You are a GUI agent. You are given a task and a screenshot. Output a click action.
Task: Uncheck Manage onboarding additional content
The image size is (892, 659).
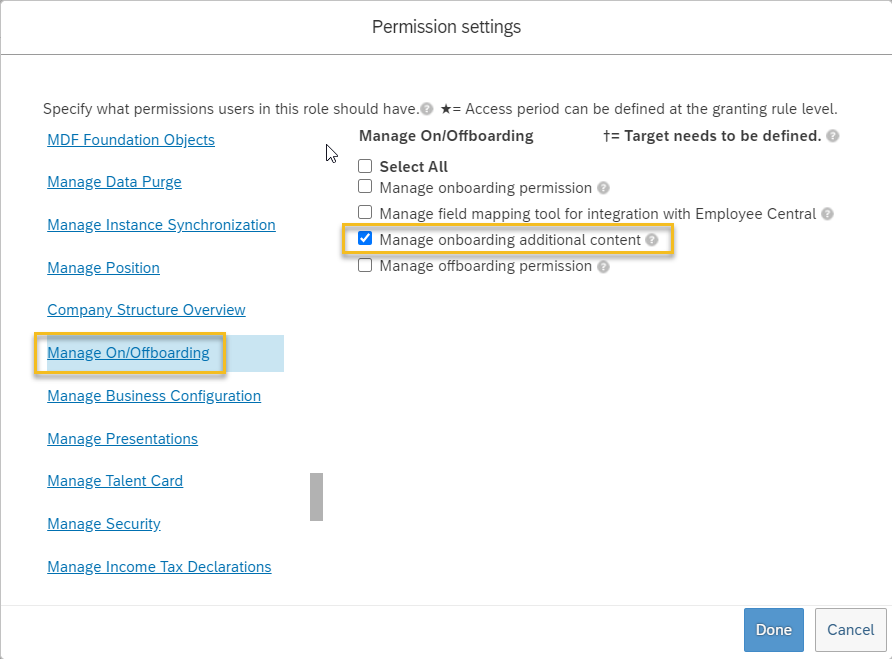365,238
